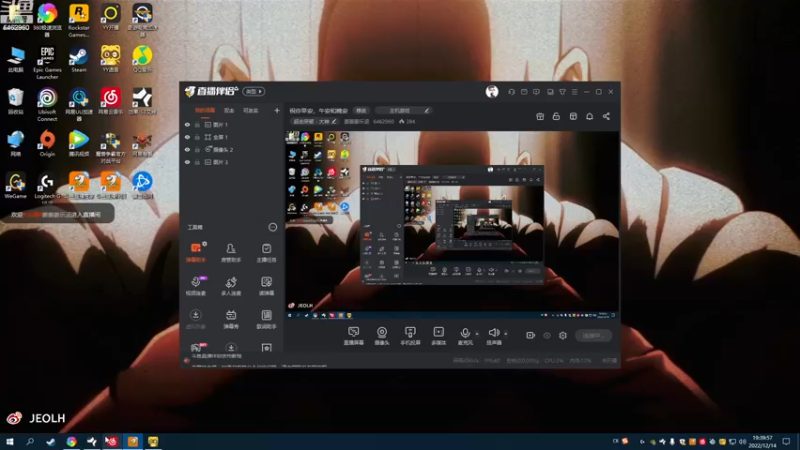The image size is (800, 450).
Task: Toggle visibility of 全屏 1 source
Action: 187,137
